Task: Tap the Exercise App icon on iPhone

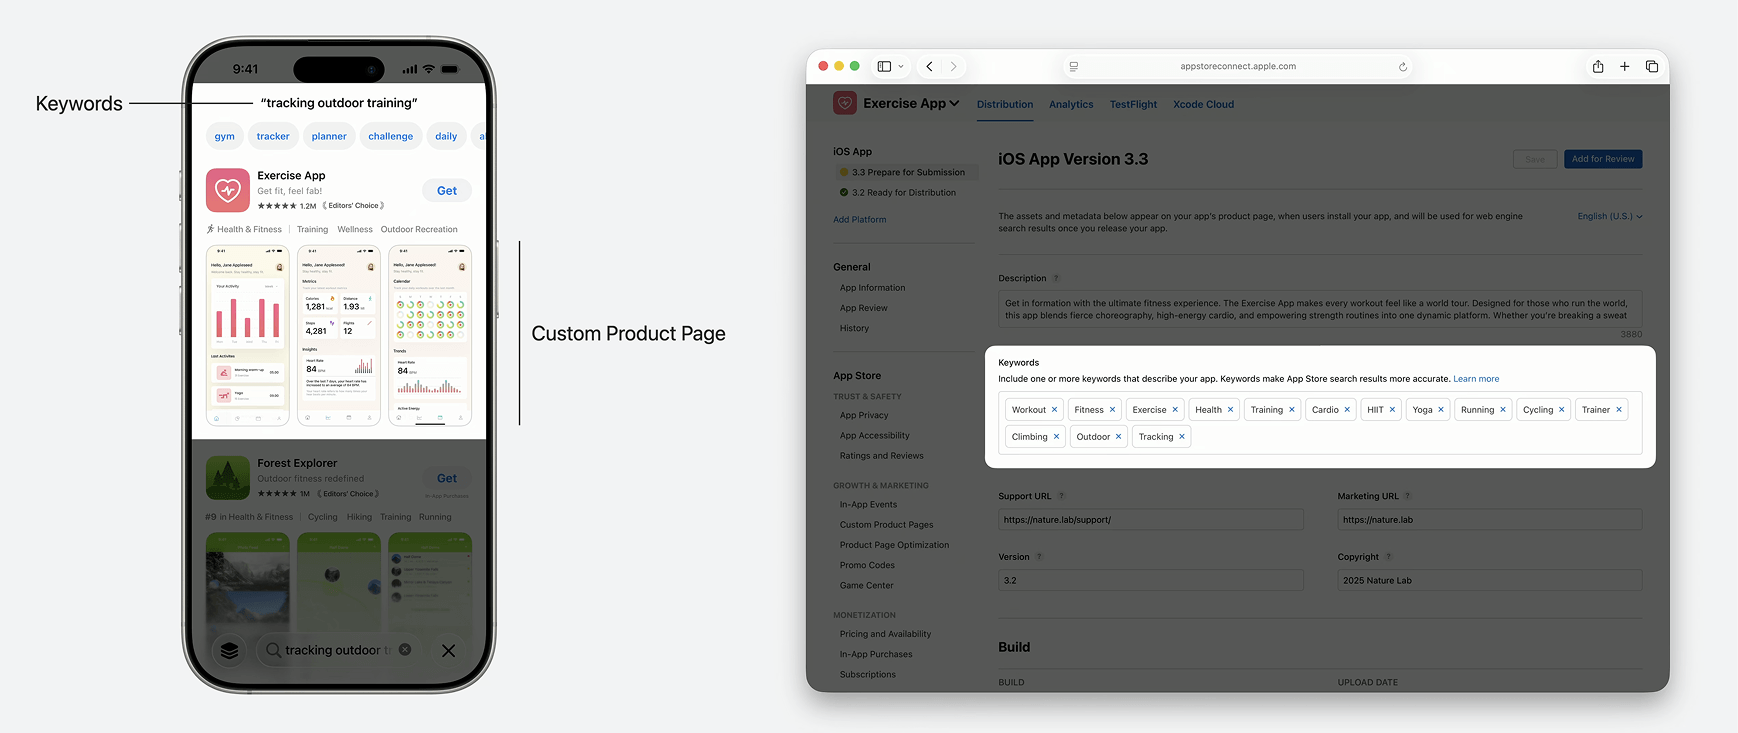Action: [x=228, y=190]
